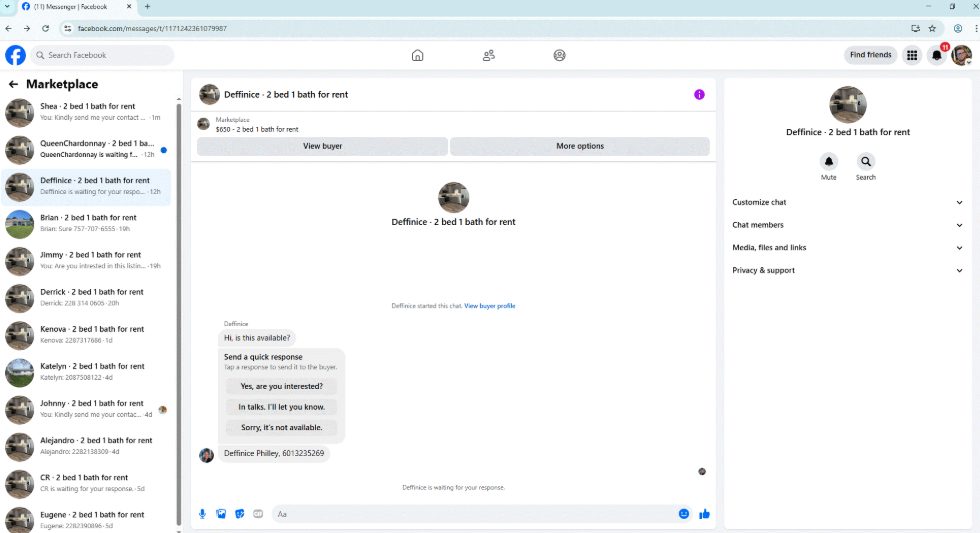Open the Groups icon in top navigation
The height and width of the screenshot is (533, 980).
559,55
